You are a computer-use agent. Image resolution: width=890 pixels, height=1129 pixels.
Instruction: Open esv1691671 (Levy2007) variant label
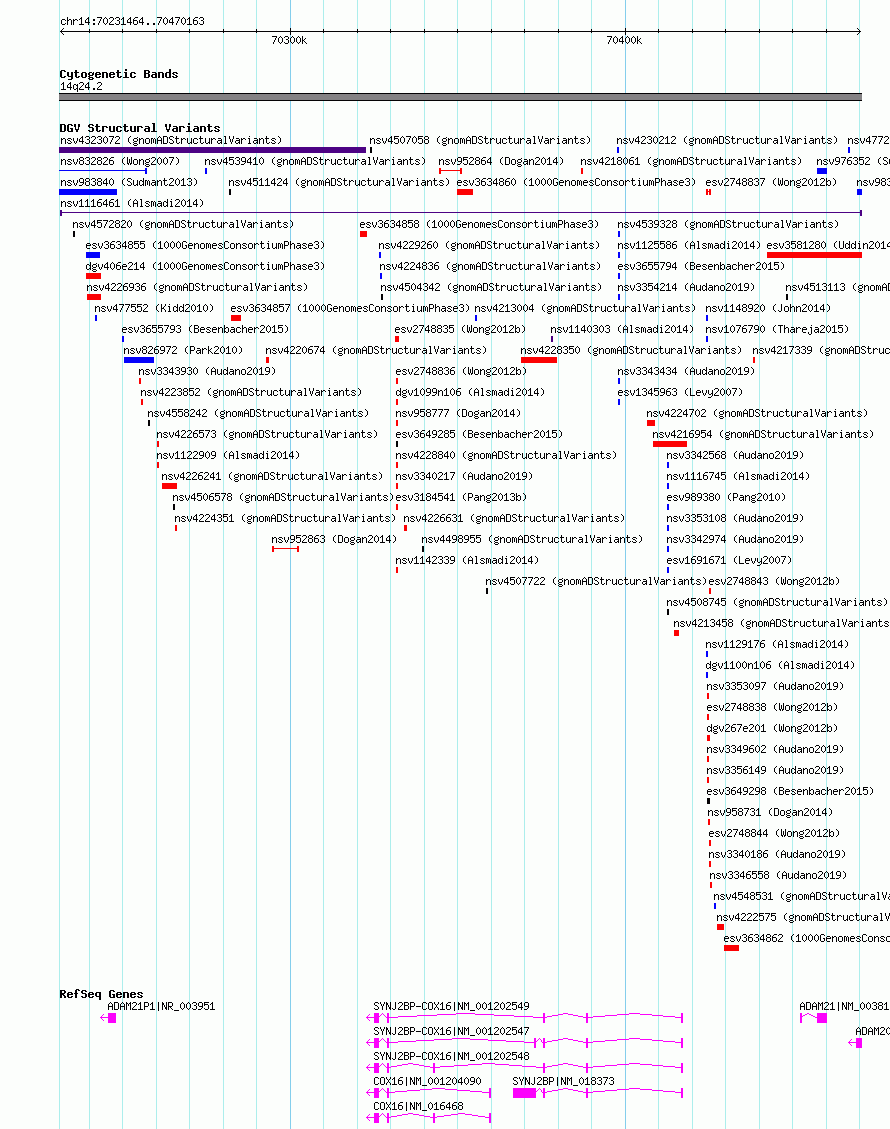coord(729,559)
